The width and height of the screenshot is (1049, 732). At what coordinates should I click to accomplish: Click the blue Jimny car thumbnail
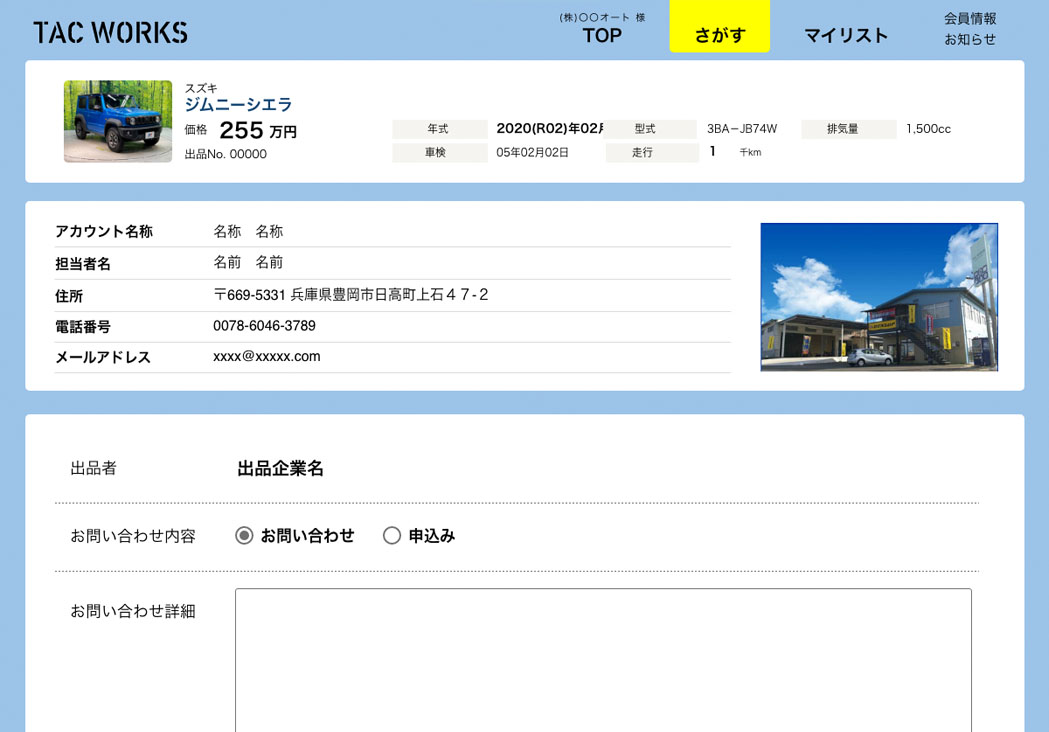(118, 121)
